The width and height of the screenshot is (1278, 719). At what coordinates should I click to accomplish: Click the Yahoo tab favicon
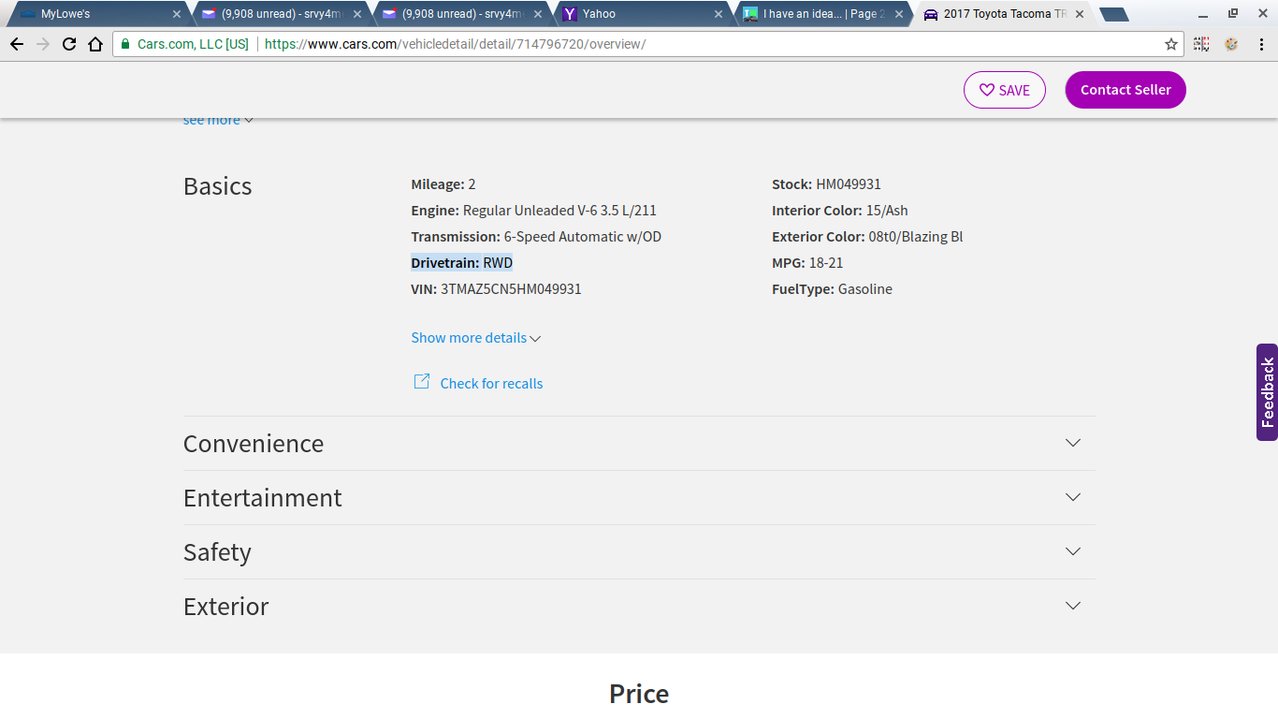coord(570,14)
